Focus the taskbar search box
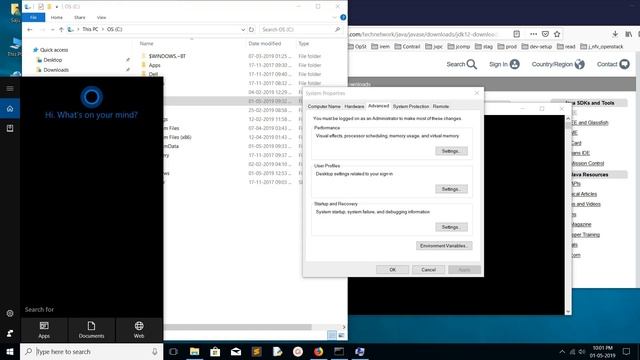This screenshot has height=360, width=640. point(91,351)
